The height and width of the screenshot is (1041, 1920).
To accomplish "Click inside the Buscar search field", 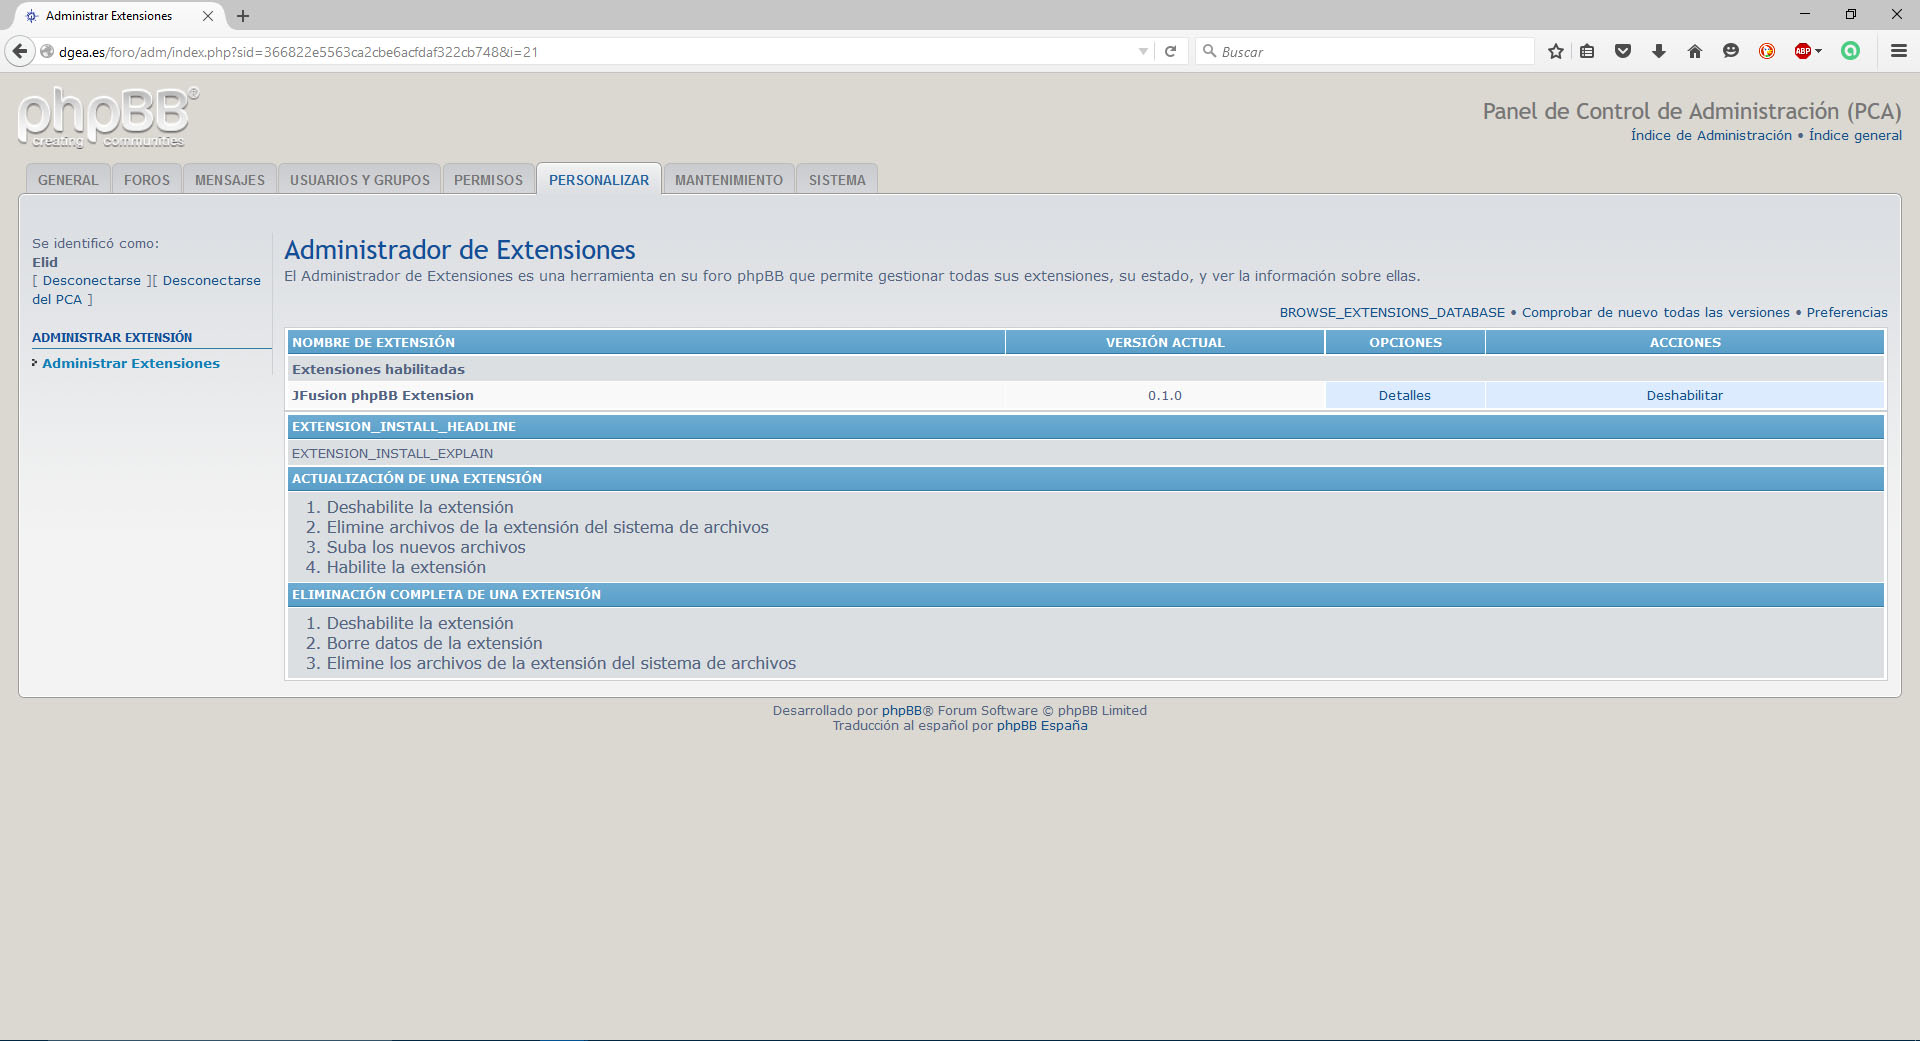I will coord(1370,51).
